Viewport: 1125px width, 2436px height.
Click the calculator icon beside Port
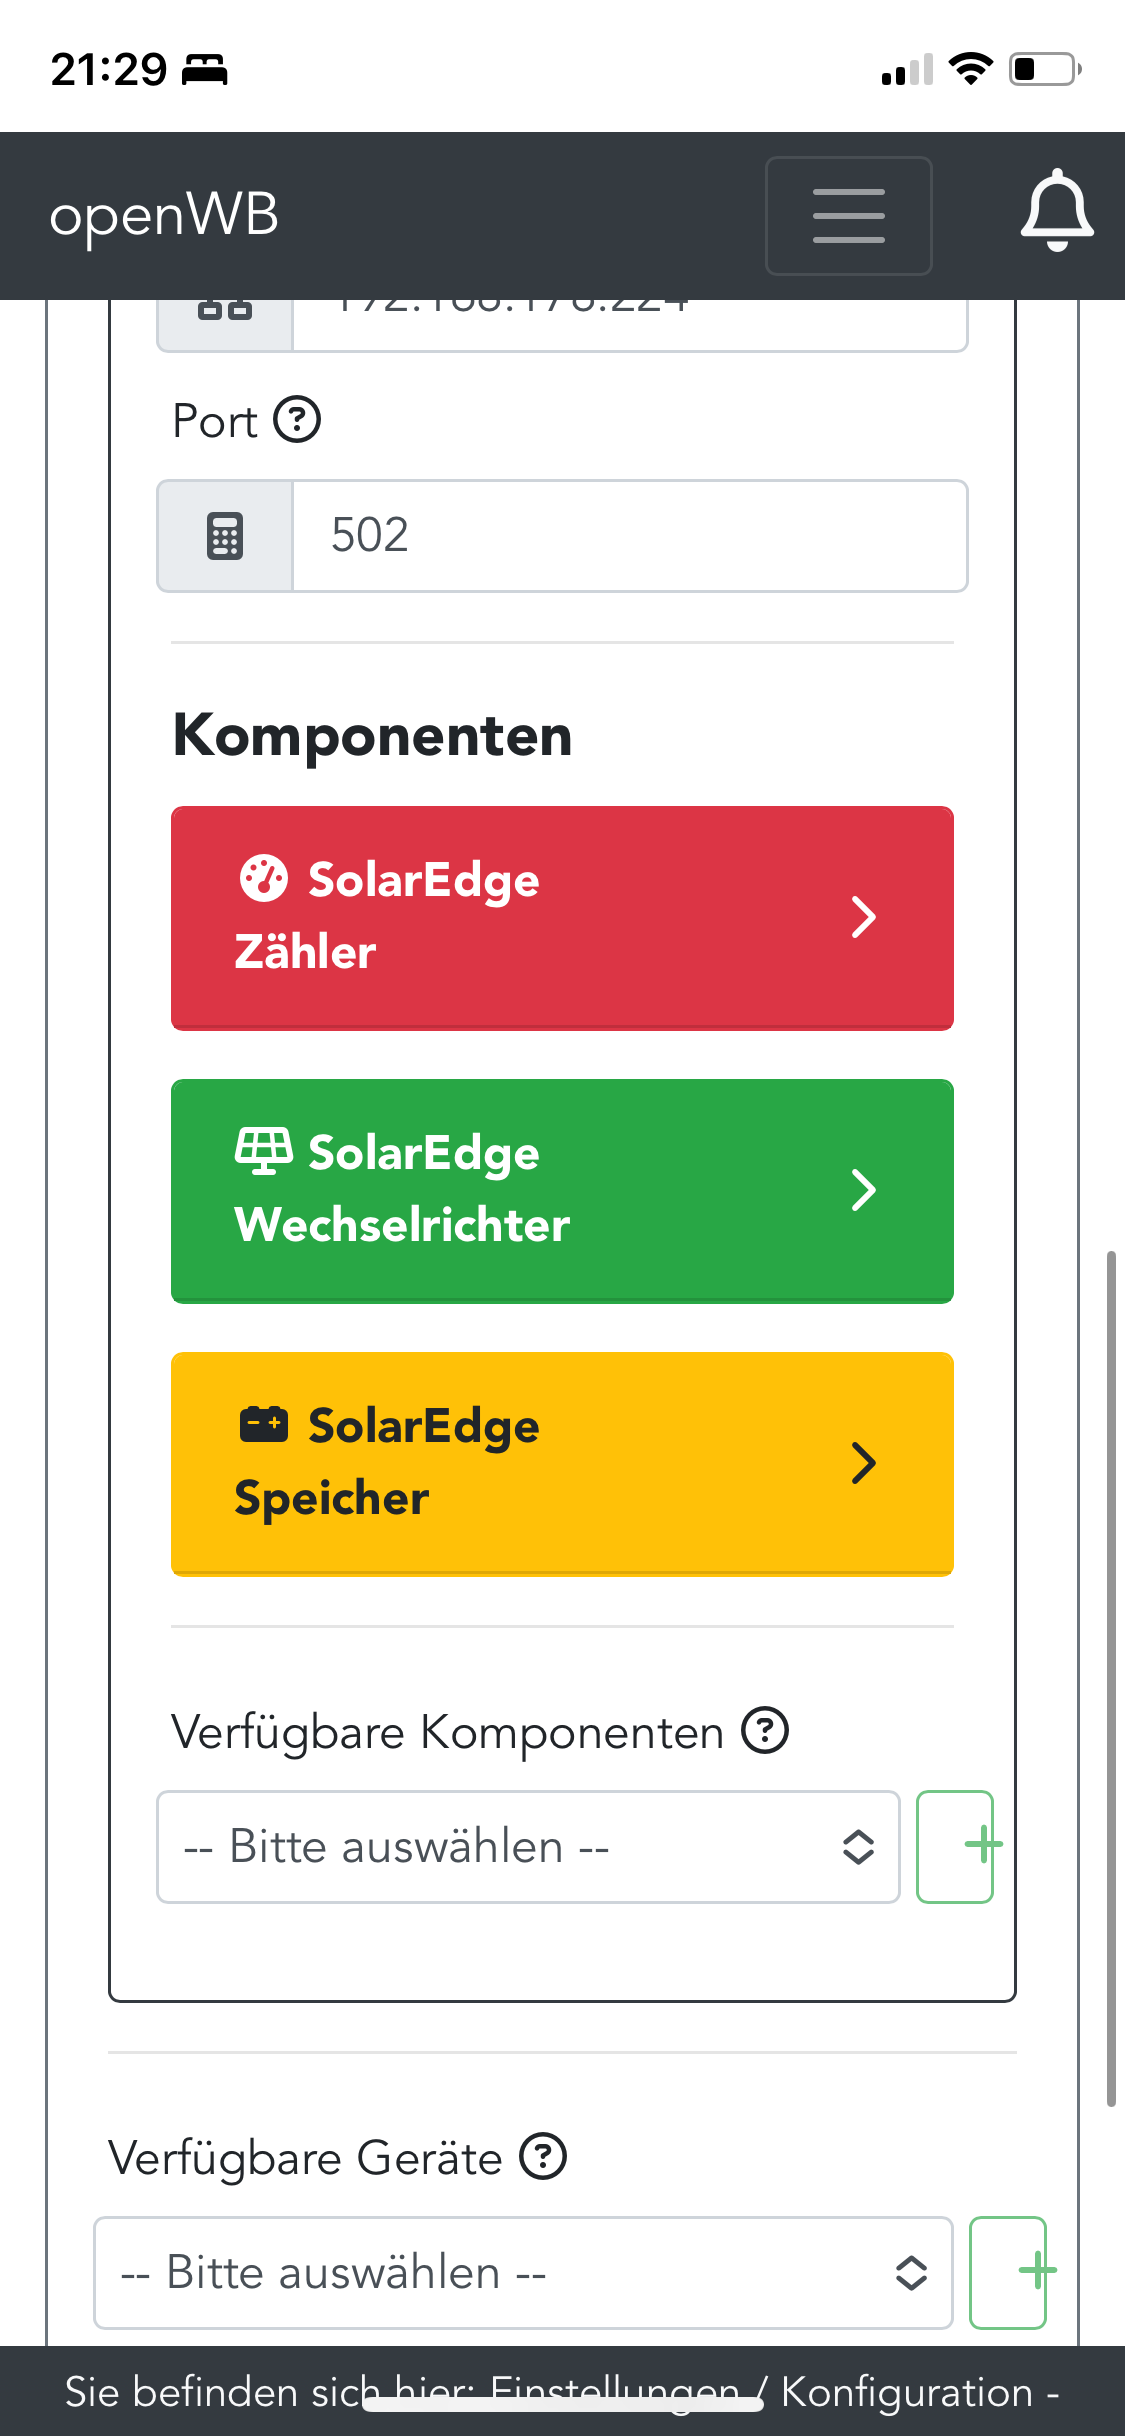[x=225, y=536]
